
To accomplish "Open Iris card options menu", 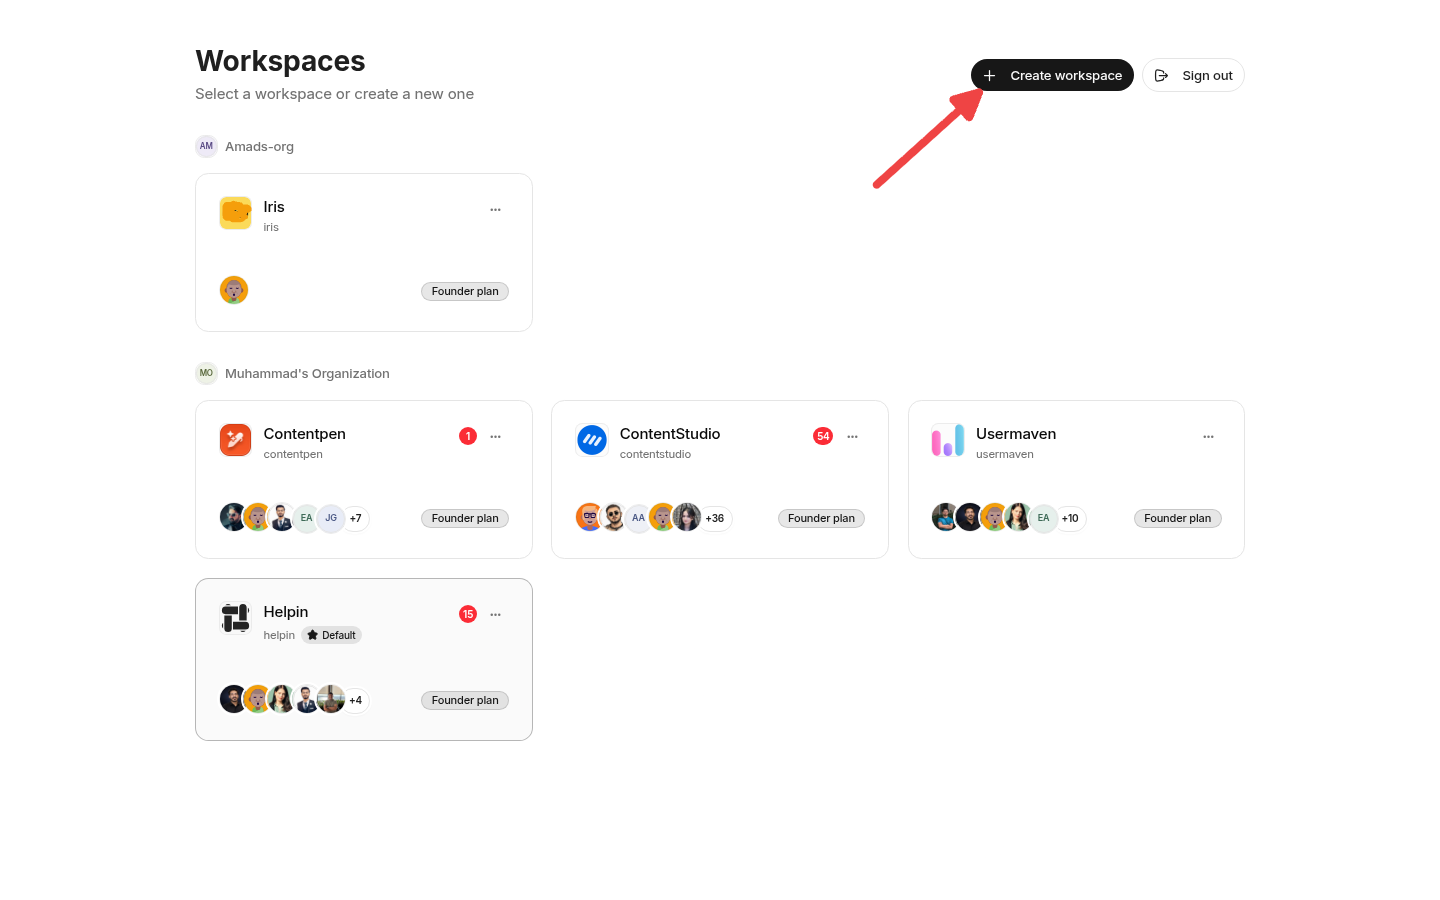I will pos(495,210).
